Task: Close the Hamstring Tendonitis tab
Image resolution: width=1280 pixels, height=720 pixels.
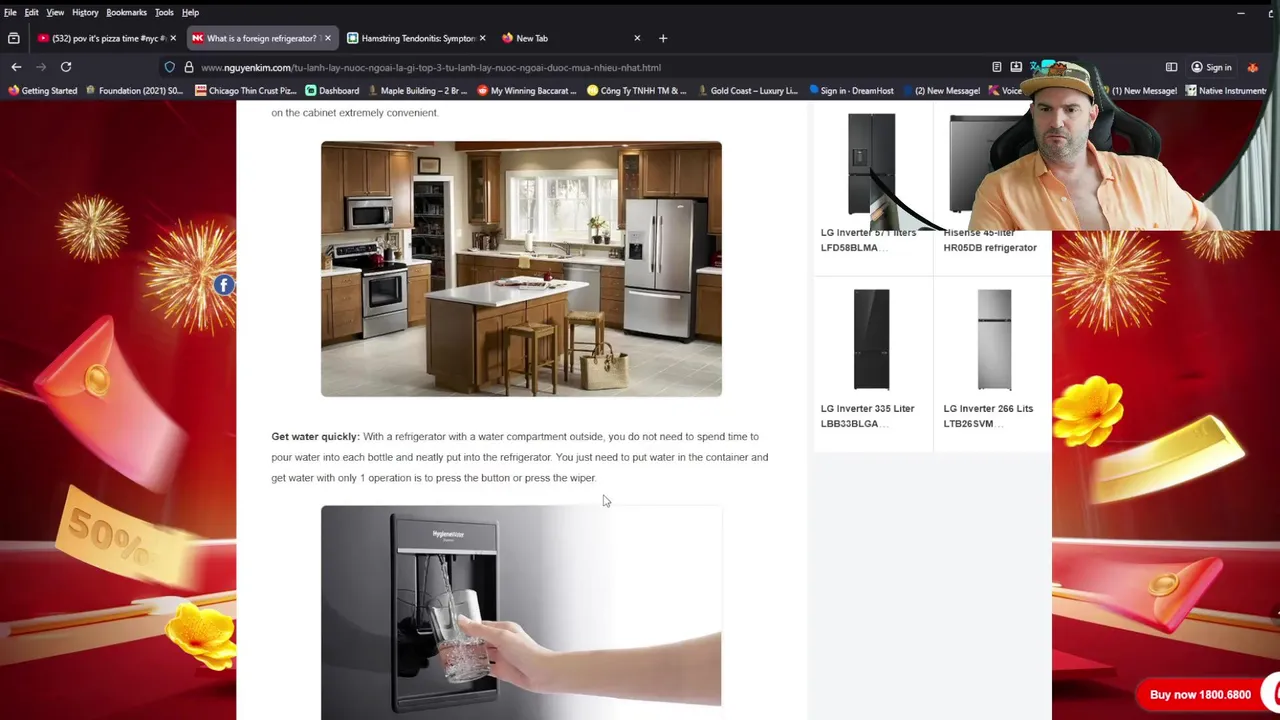Action: coord(482,38)
